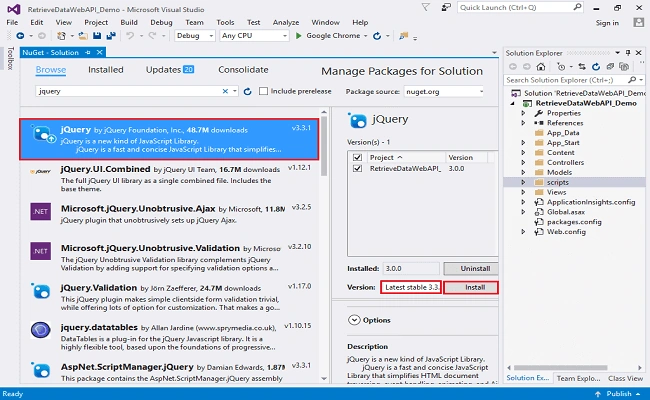Click the Refresh browser toolbar icon
Viewport: 650px width, 400px height.
(x=377, y=36)
